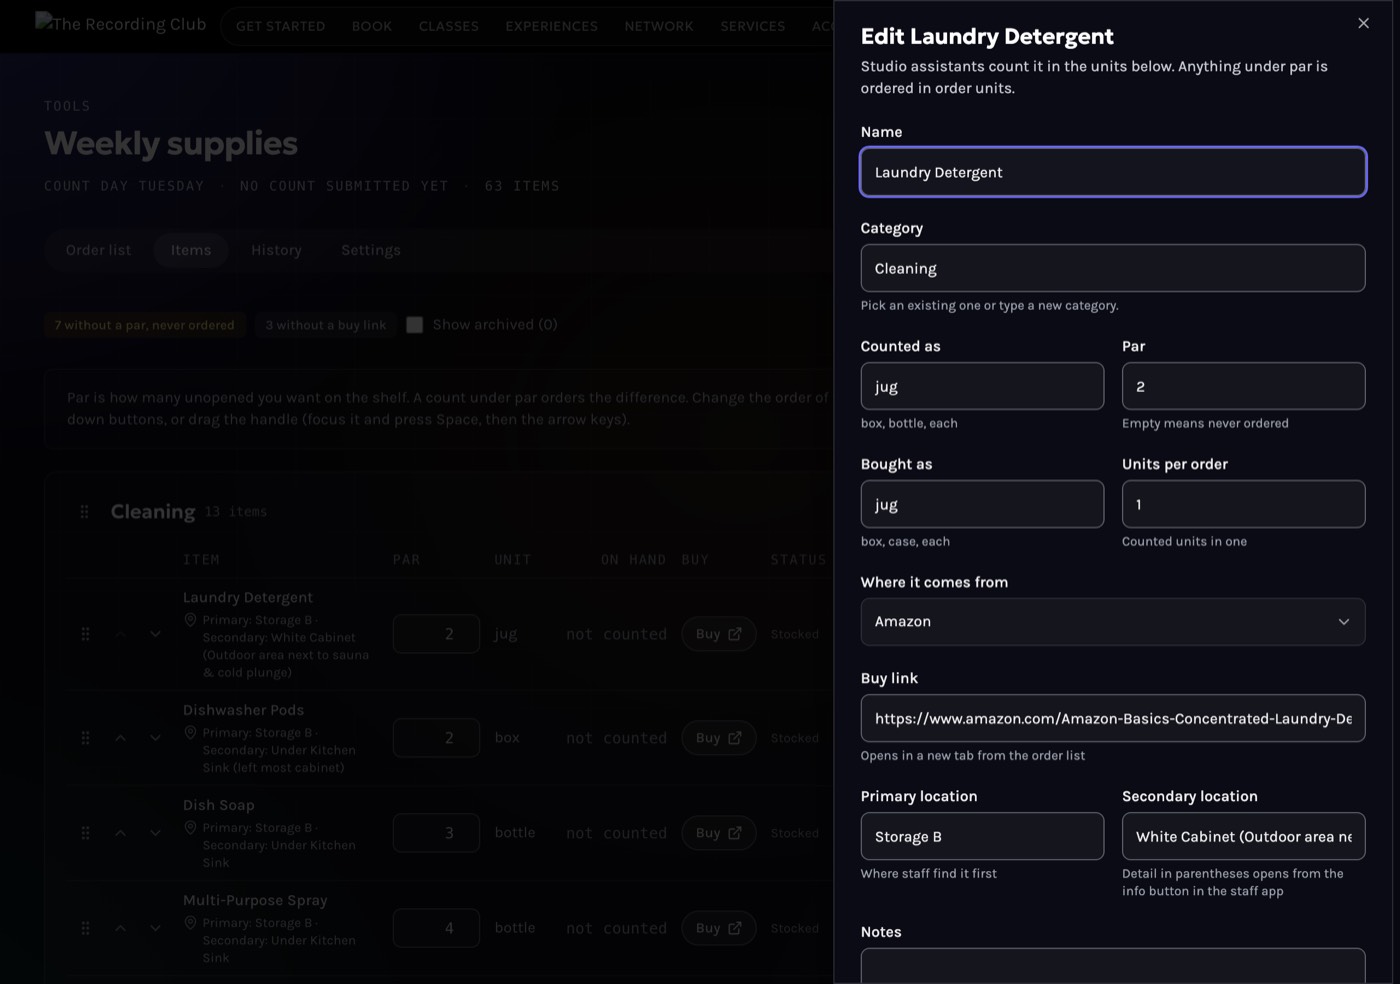Open the SERVICES navigation item
This screenshot has height=984, width=1400.
click(753, 26)
